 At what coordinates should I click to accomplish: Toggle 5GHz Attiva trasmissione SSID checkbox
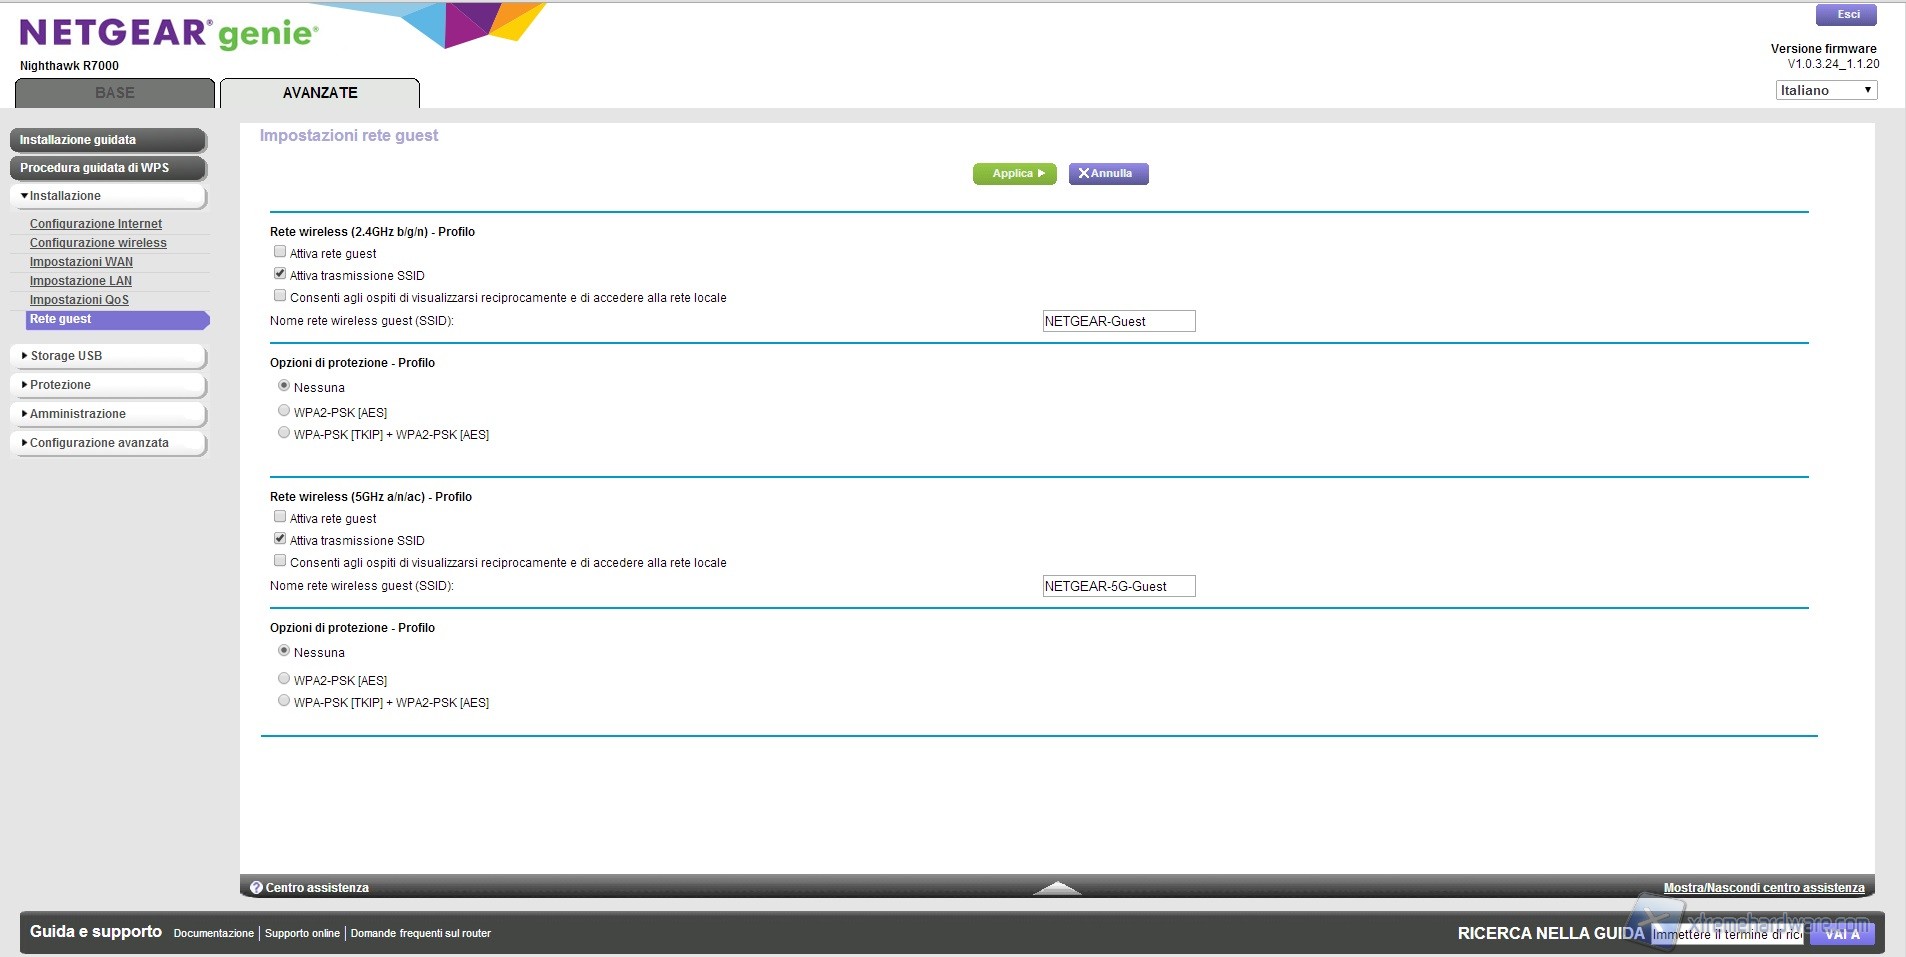click(280, 539)
